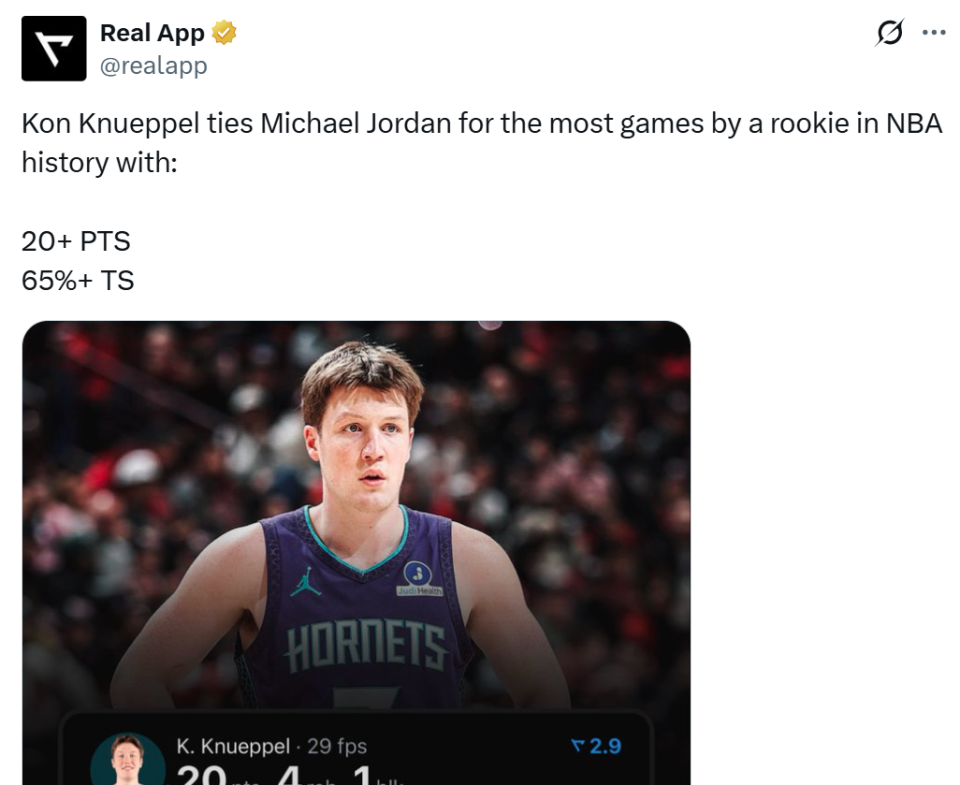This screenshot has height=785, width=960.
Task: Click the Real App display name
Action: point(152,33)
